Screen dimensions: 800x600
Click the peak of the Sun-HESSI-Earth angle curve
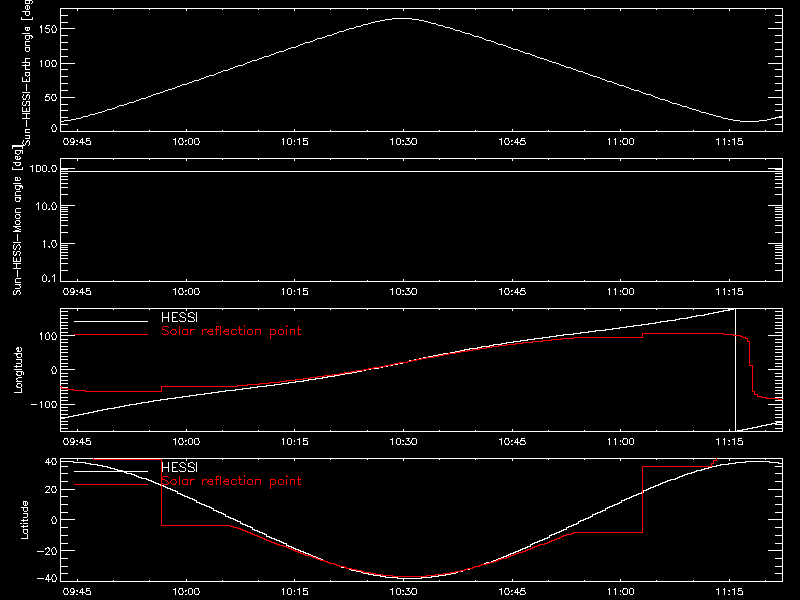[x=403, y=19]
